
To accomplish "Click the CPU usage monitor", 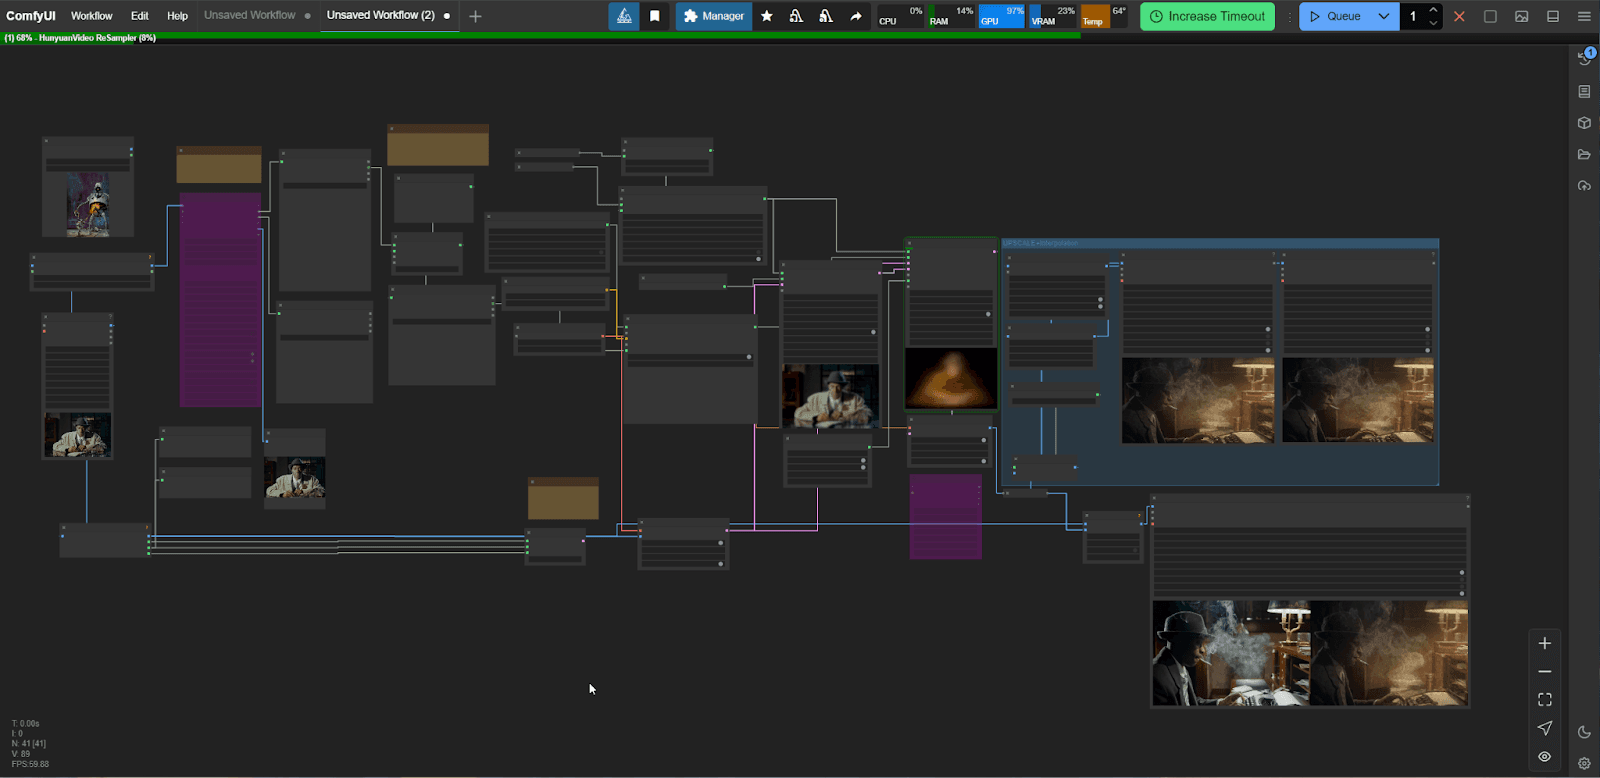I will coord(901,16).
